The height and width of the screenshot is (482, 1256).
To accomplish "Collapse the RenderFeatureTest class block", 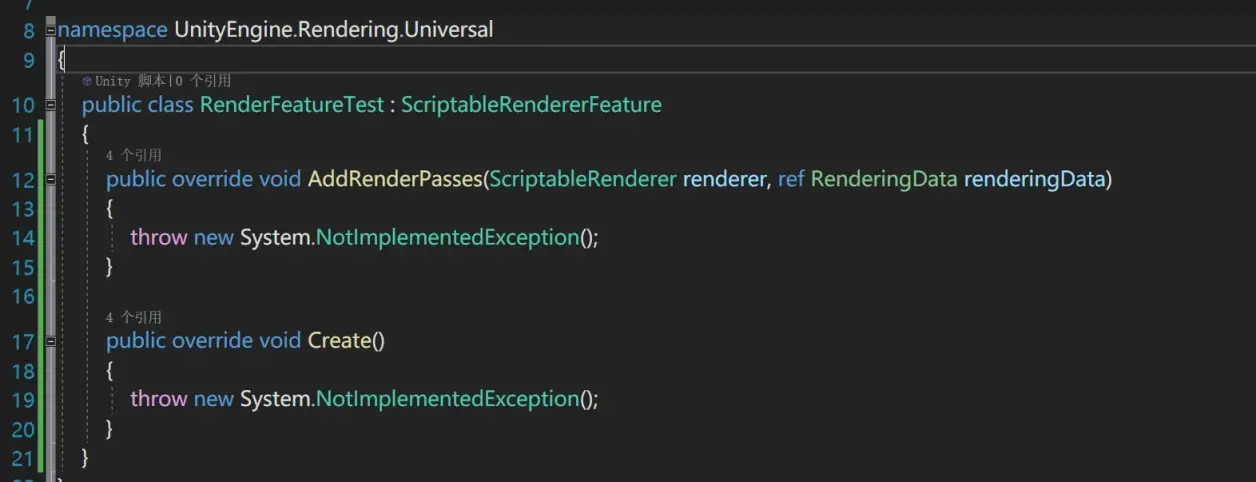I will click(x=51, y=105).
